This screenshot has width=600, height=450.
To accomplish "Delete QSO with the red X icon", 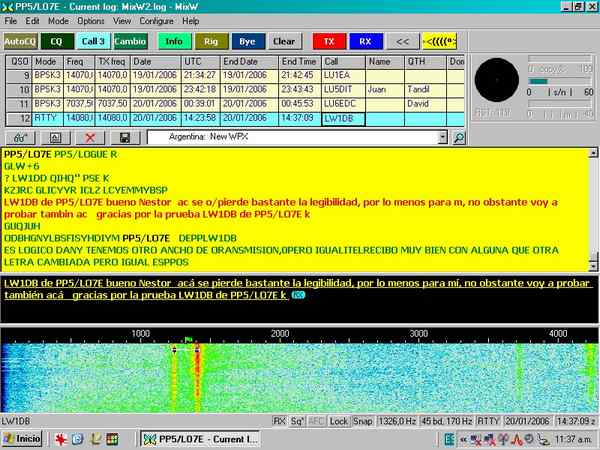I will pyautogui.click(x=90, y=136).
